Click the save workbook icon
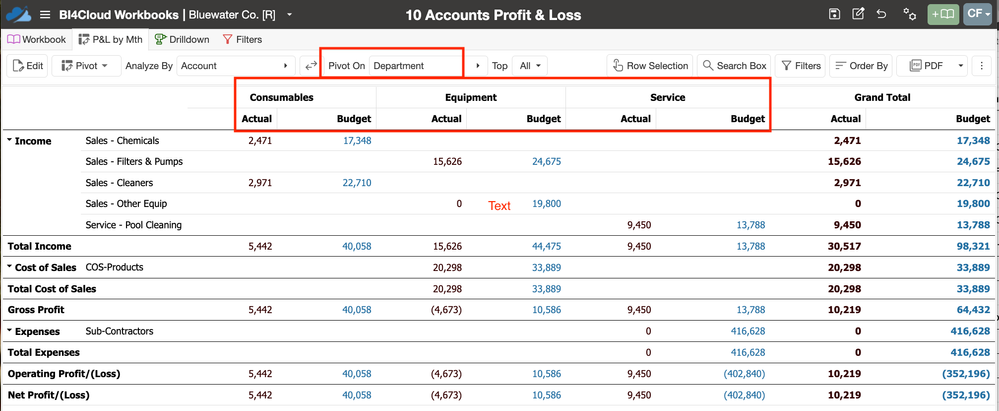The width and height of the screenshot is (999, 411). pos(834,15)
